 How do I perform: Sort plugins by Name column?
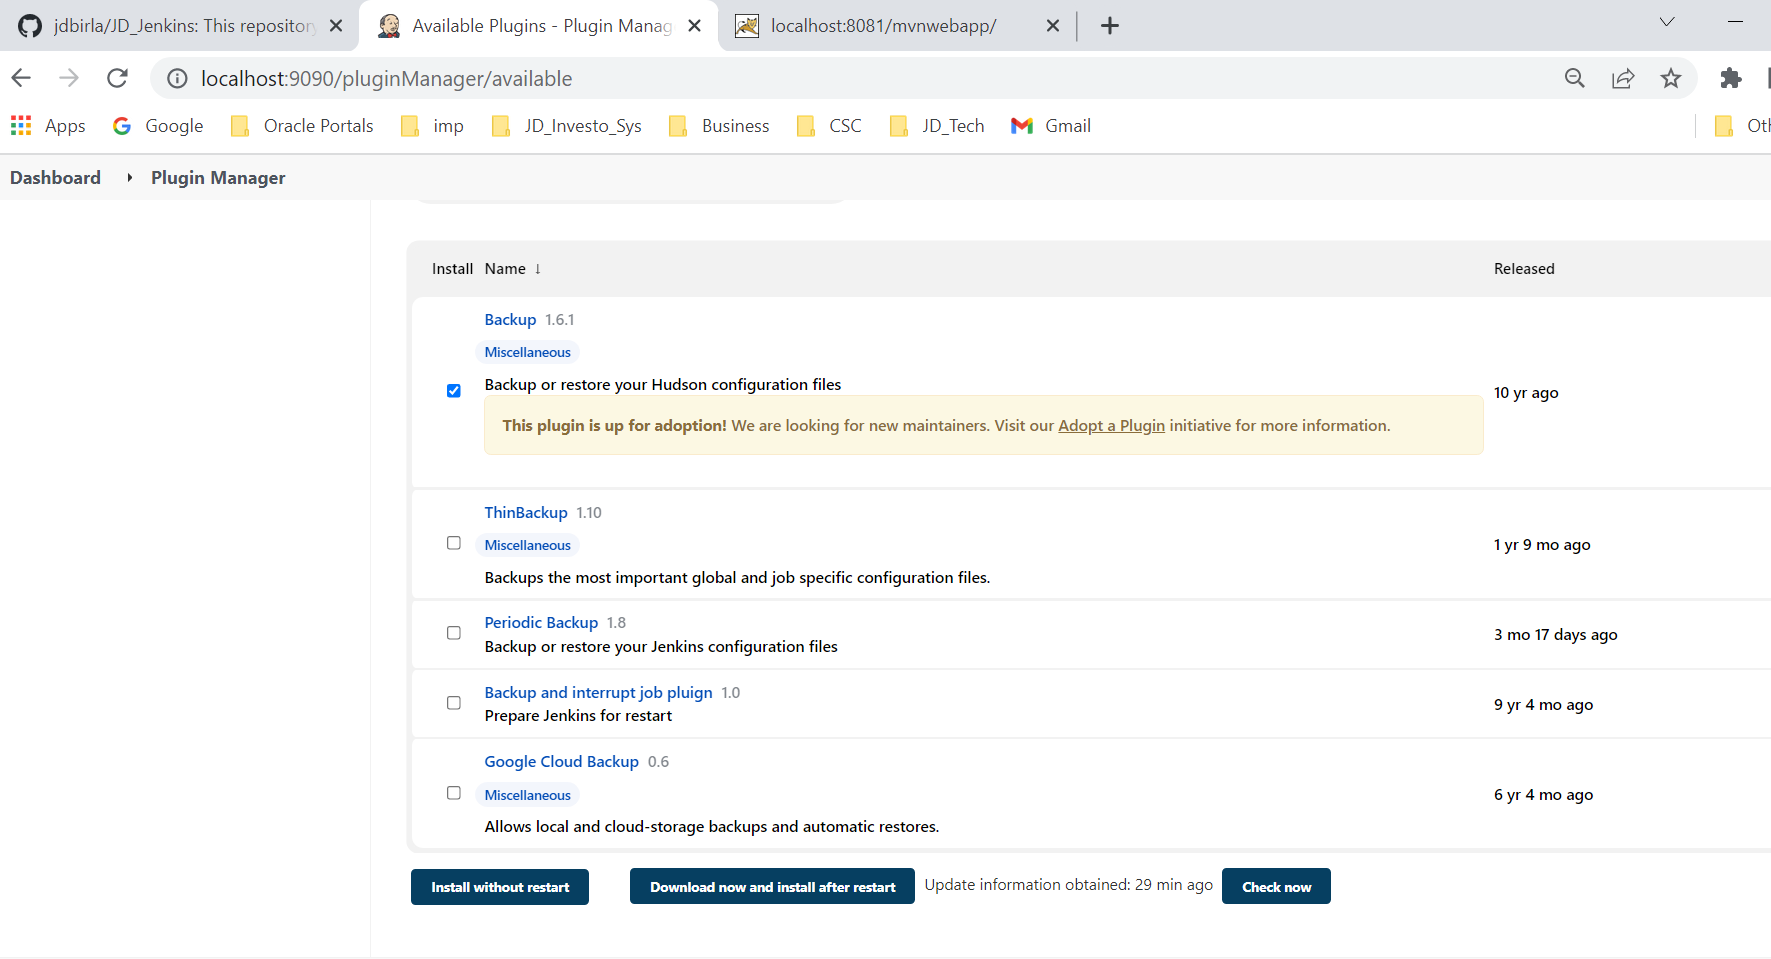(512, 268)
